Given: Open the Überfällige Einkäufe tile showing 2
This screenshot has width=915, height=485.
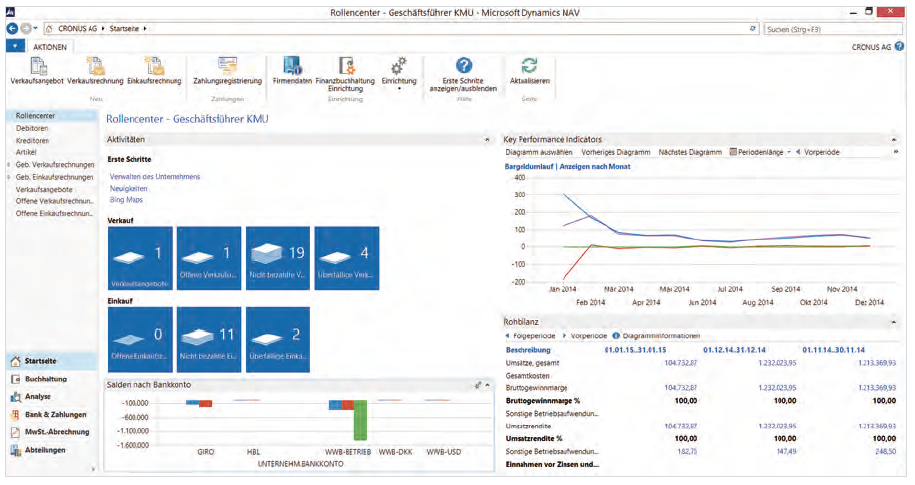Looking at the screenshot, I should 278,340.
